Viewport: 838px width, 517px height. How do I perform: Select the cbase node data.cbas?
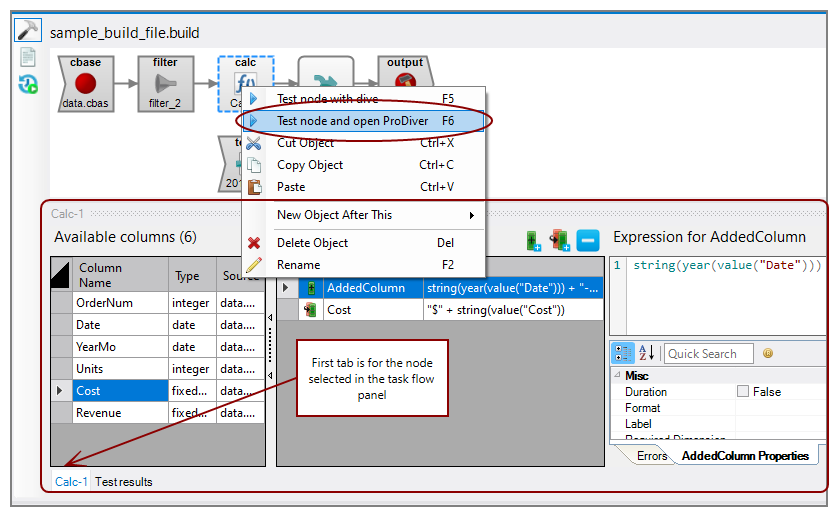[85, 84]
